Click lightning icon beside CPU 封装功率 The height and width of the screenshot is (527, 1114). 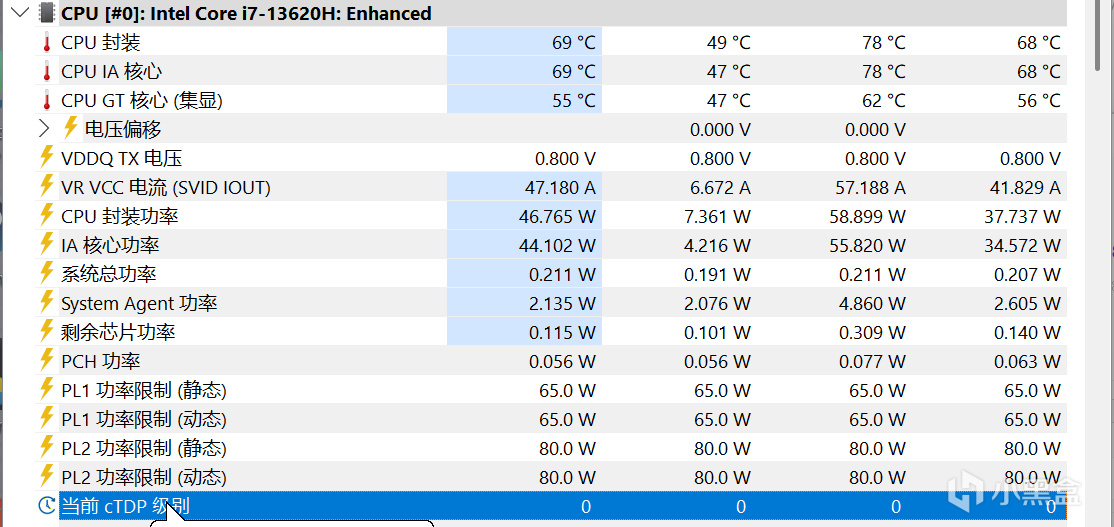tap(47, 215)
